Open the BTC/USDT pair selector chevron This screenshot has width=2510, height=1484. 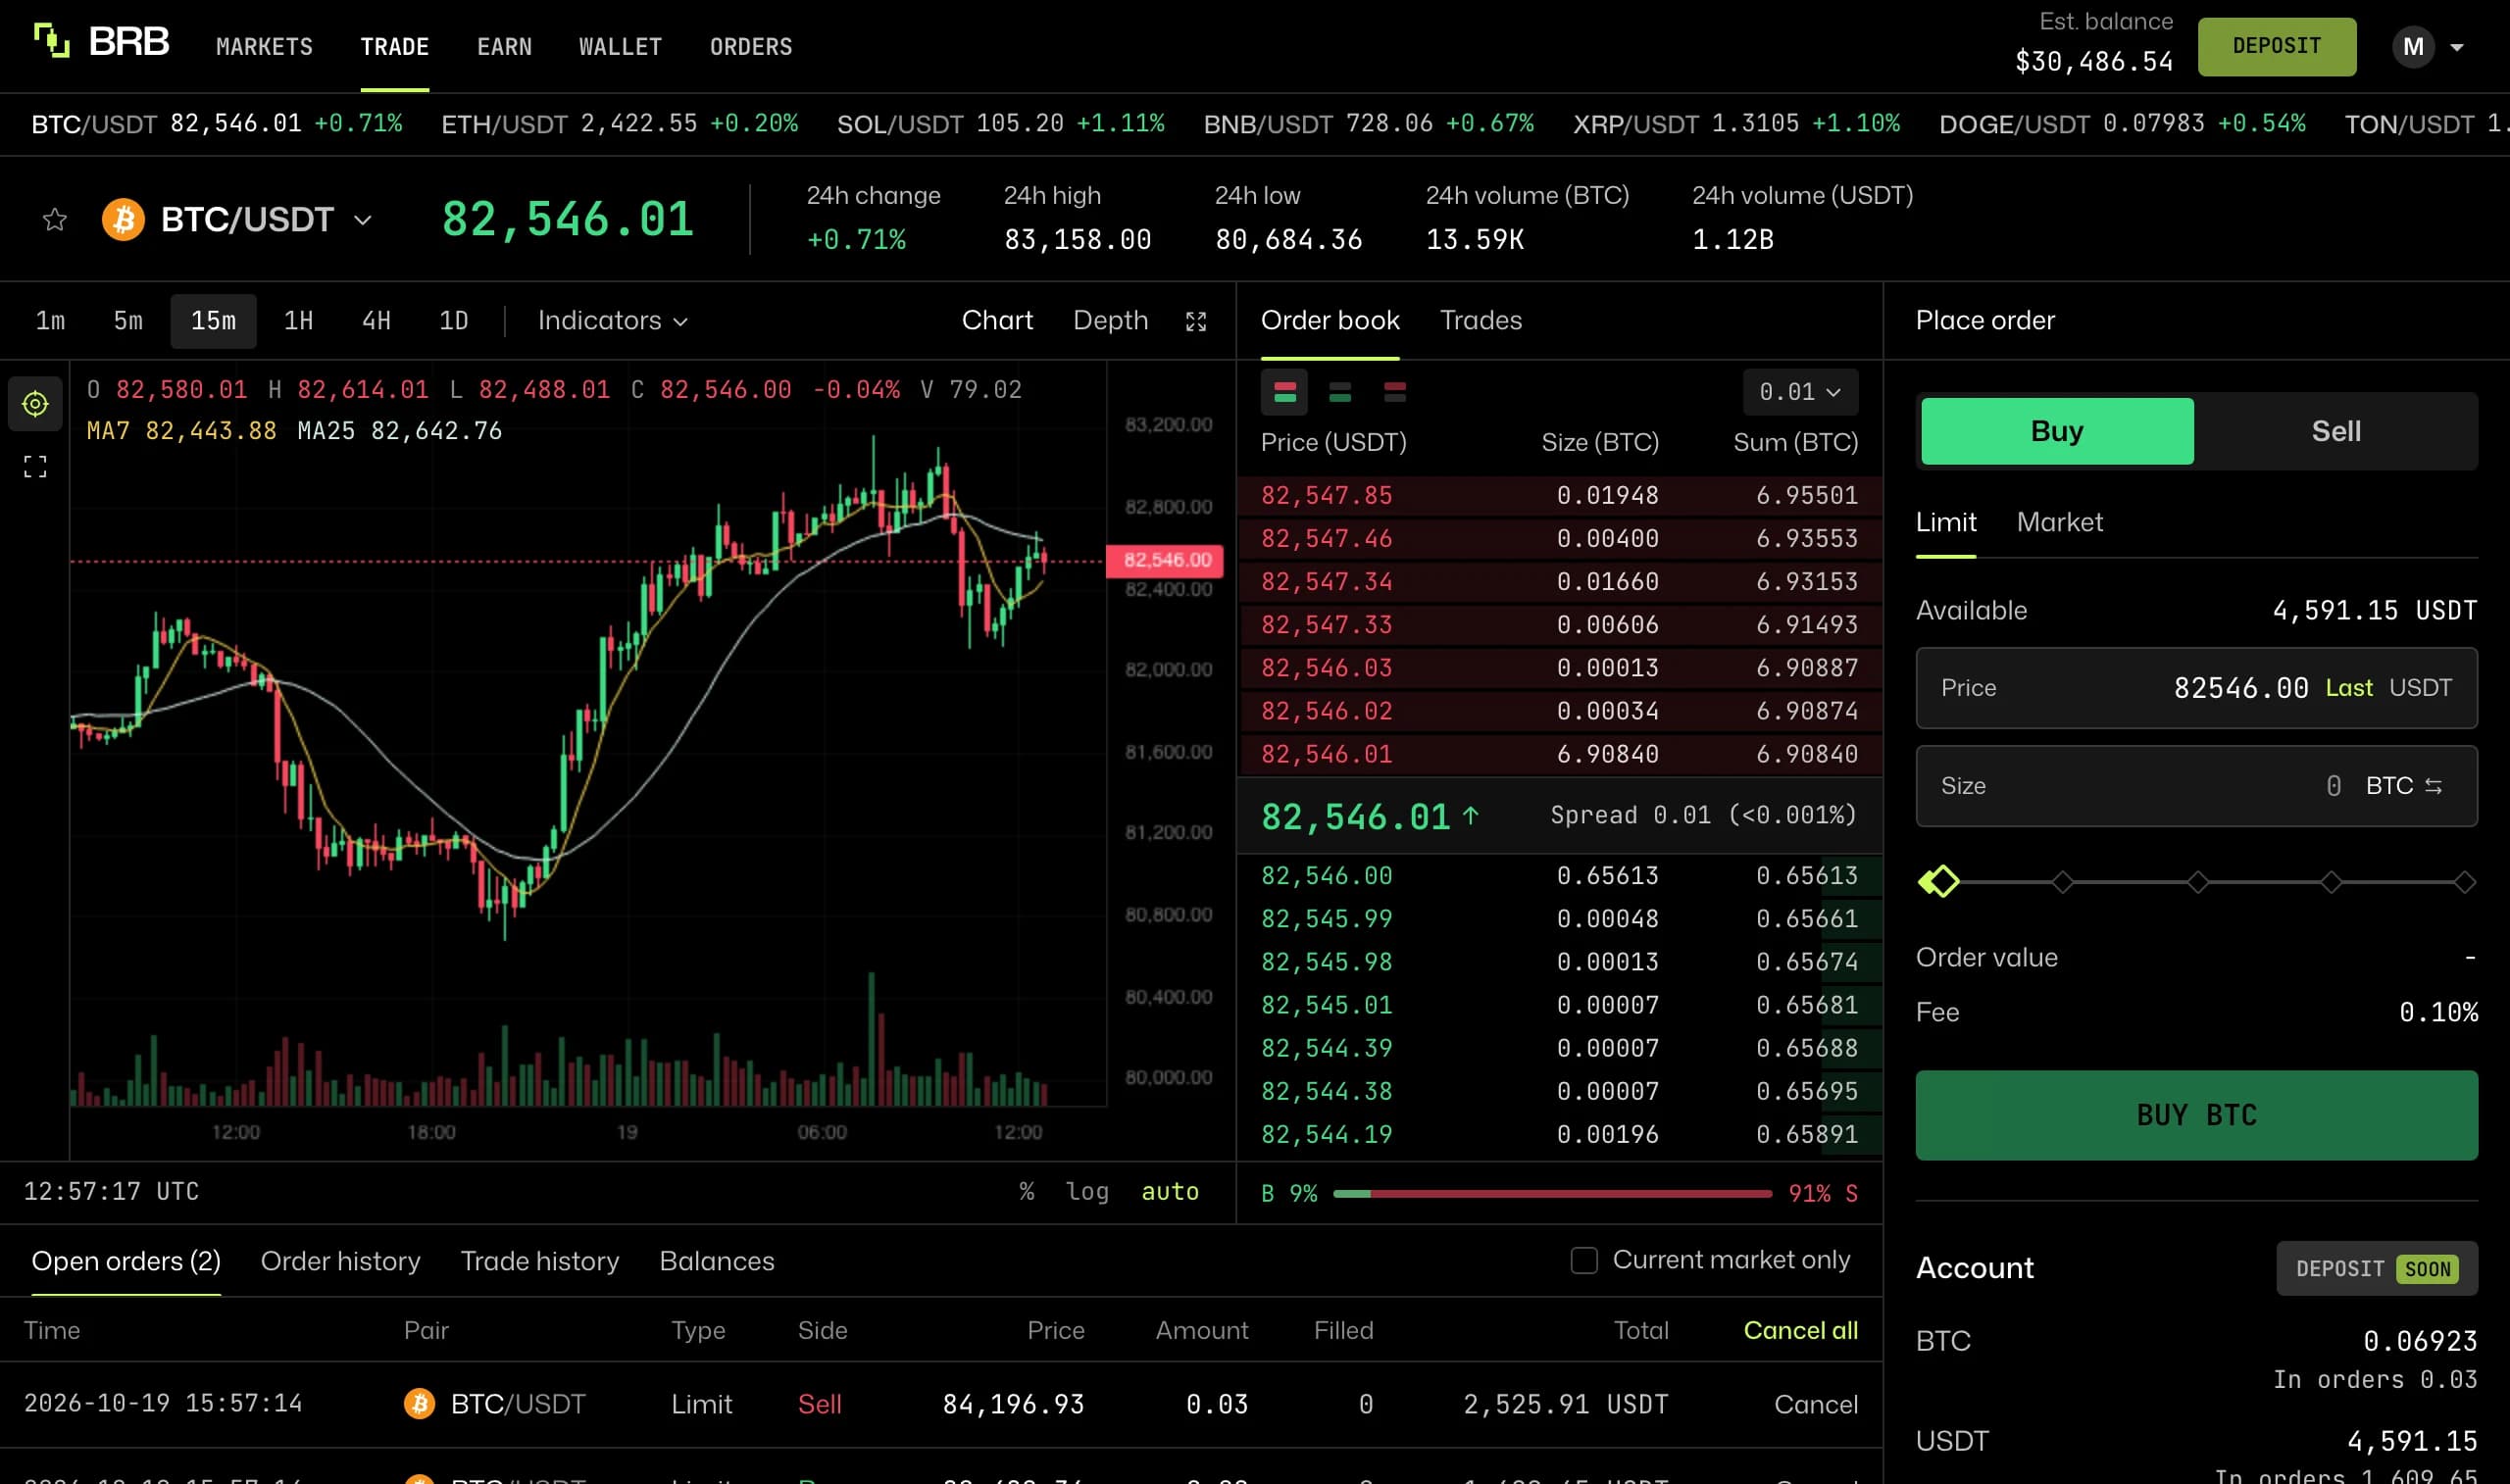coord(363,220)
